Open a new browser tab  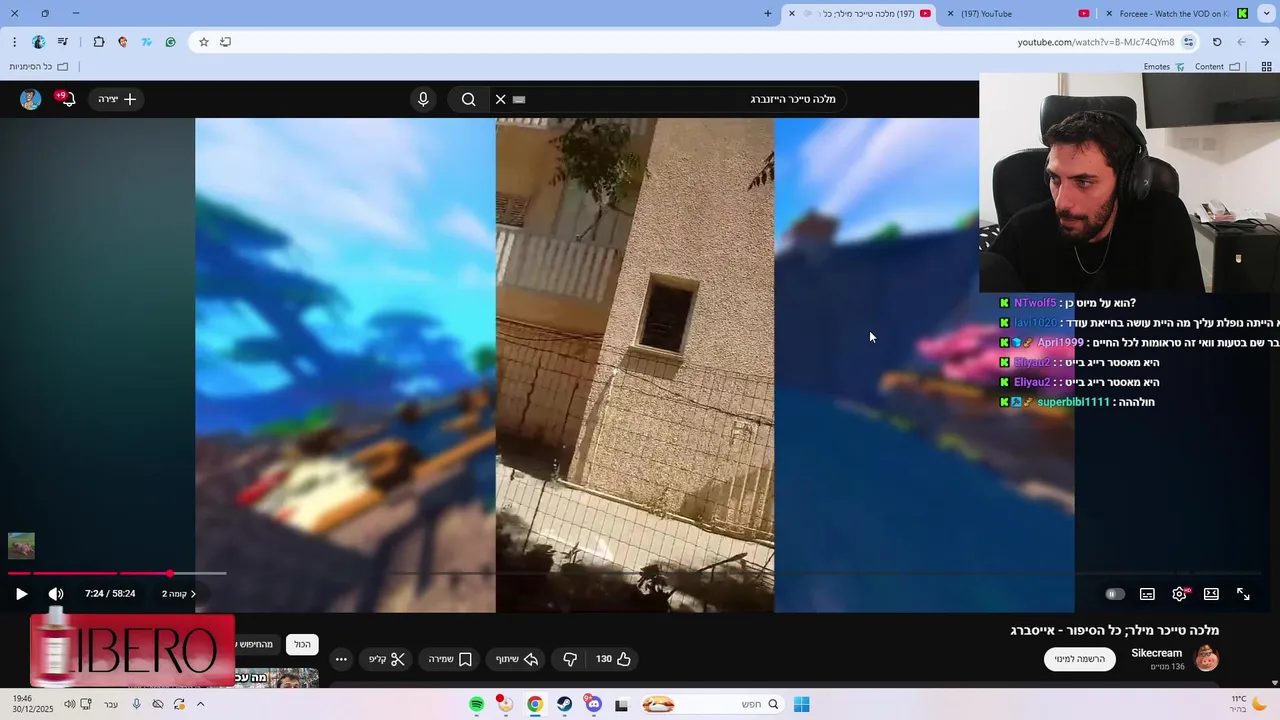point(768,14)
